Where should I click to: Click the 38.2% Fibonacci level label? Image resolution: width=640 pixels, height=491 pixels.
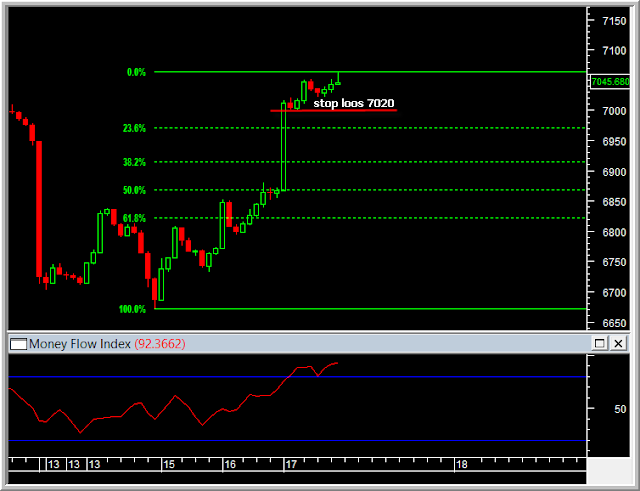pyautogui.click(x=134, y=162)
